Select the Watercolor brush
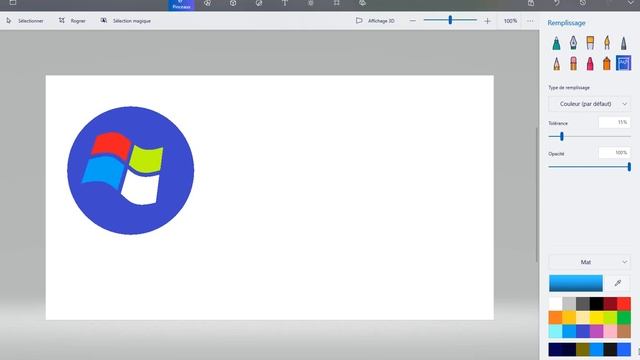The width and height of the screenshot is (640, 360). (607, 43)
